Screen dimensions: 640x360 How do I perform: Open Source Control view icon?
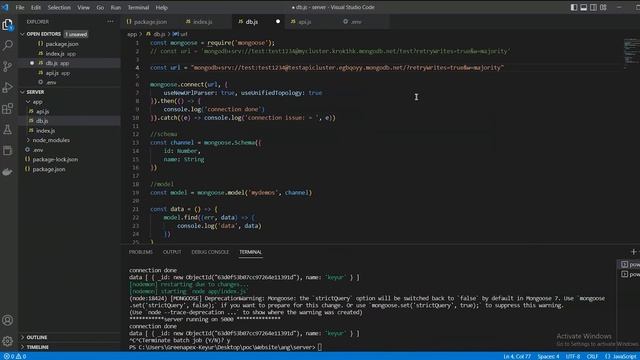[8, 67]
